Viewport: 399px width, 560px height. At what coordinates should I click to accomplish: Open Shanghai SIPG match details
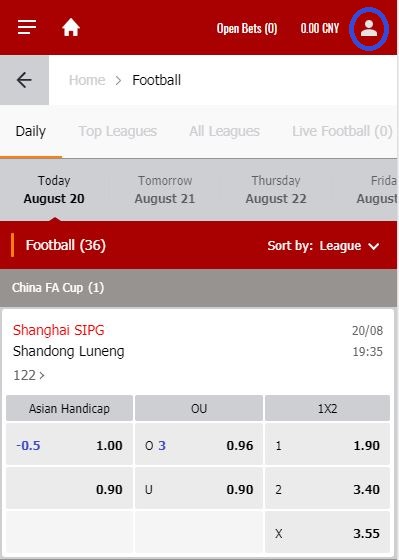(59, 330)
